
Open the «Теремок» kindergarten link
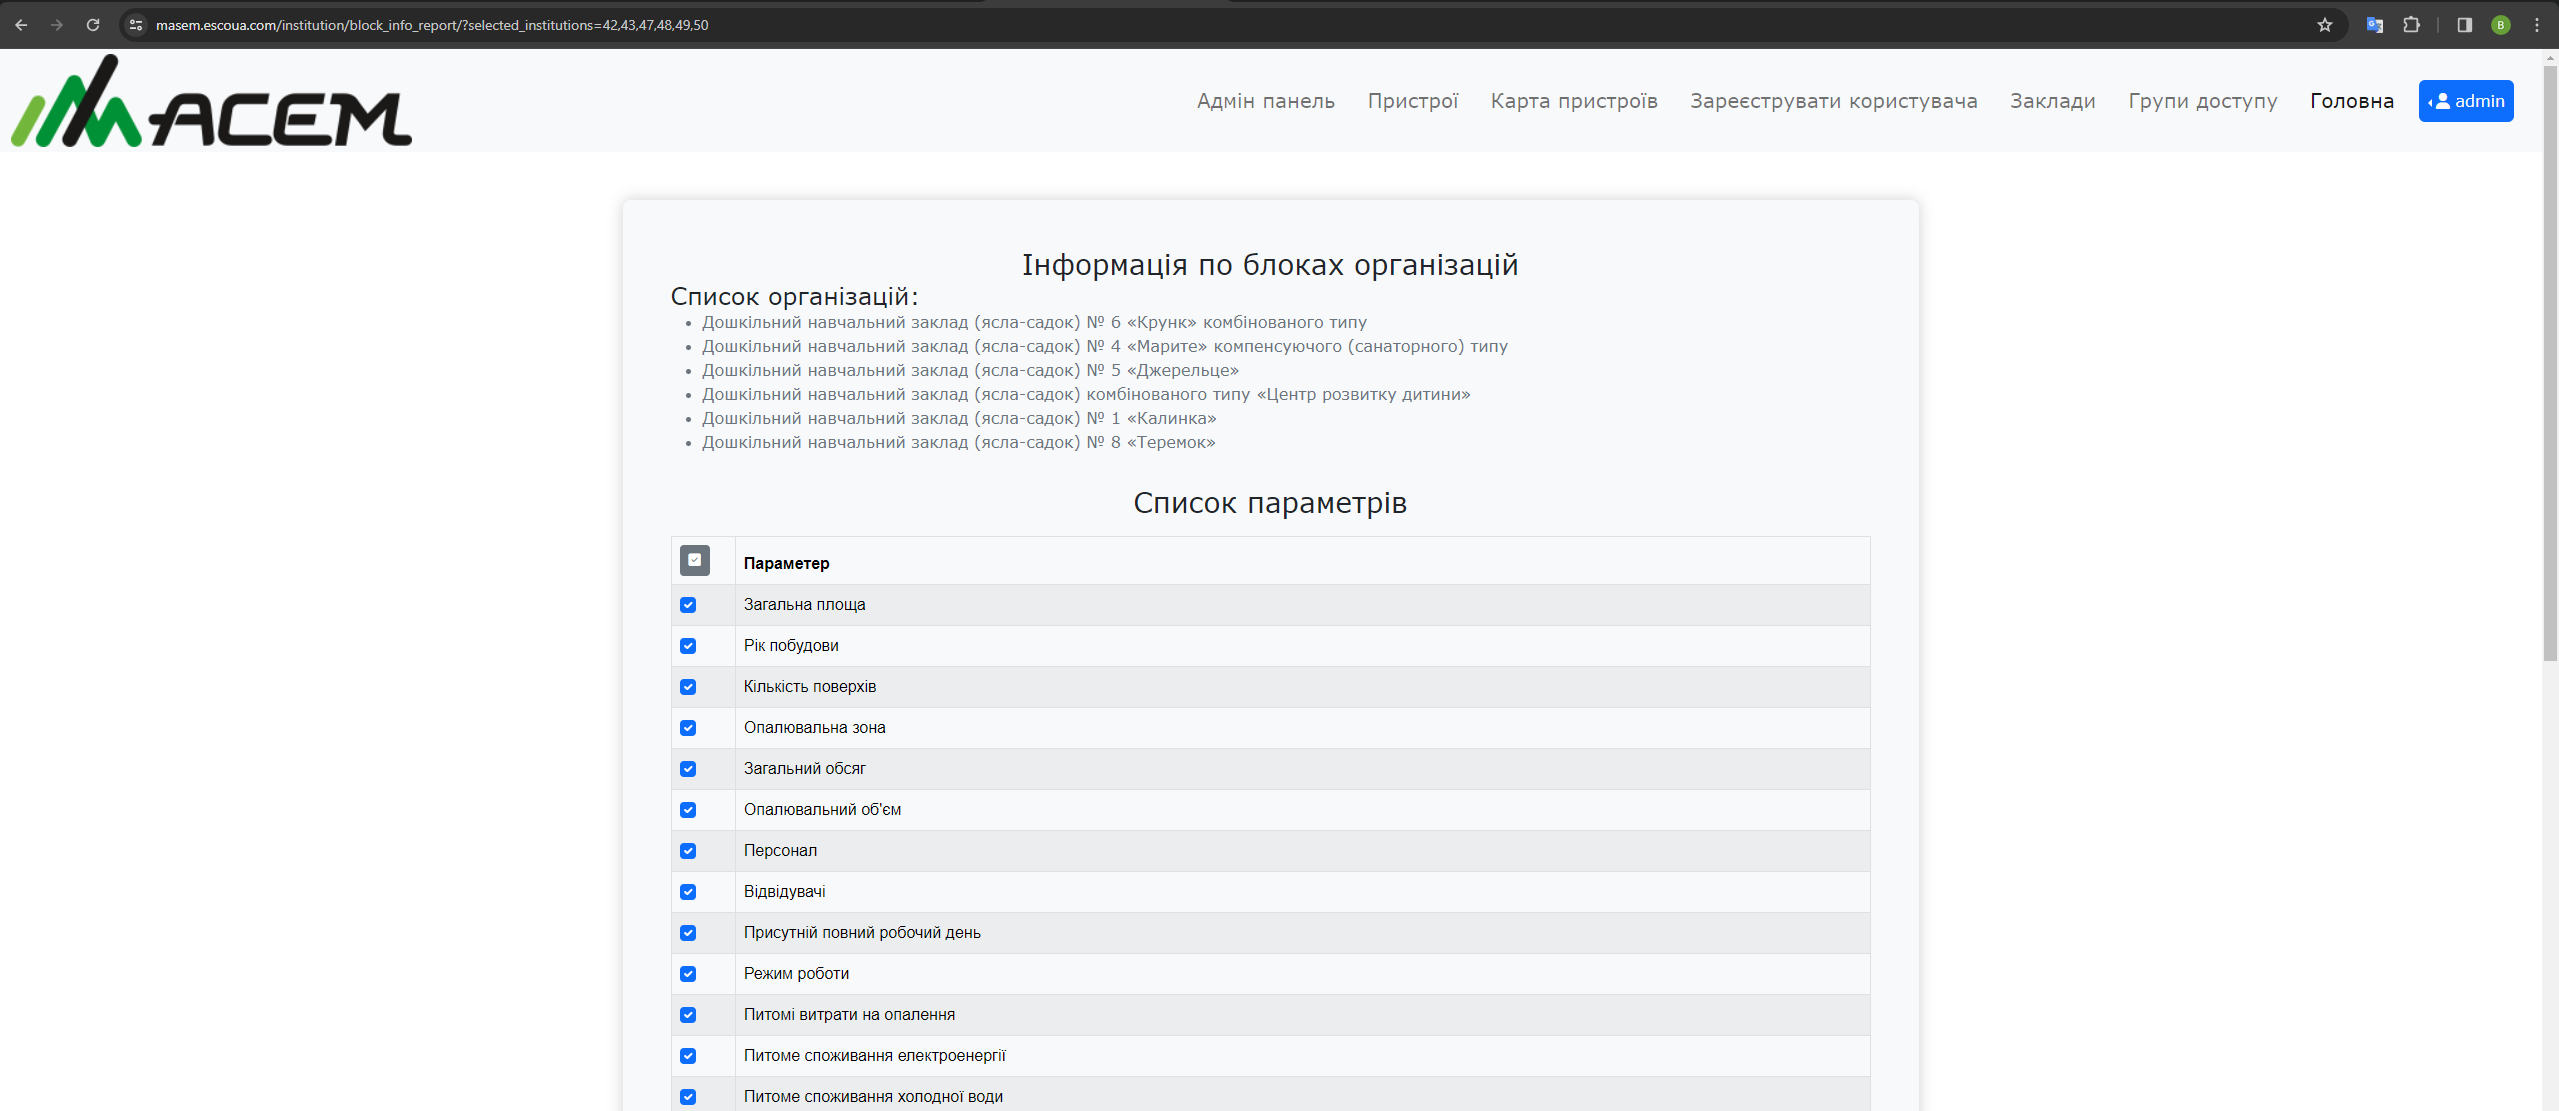tap(958, 442)
